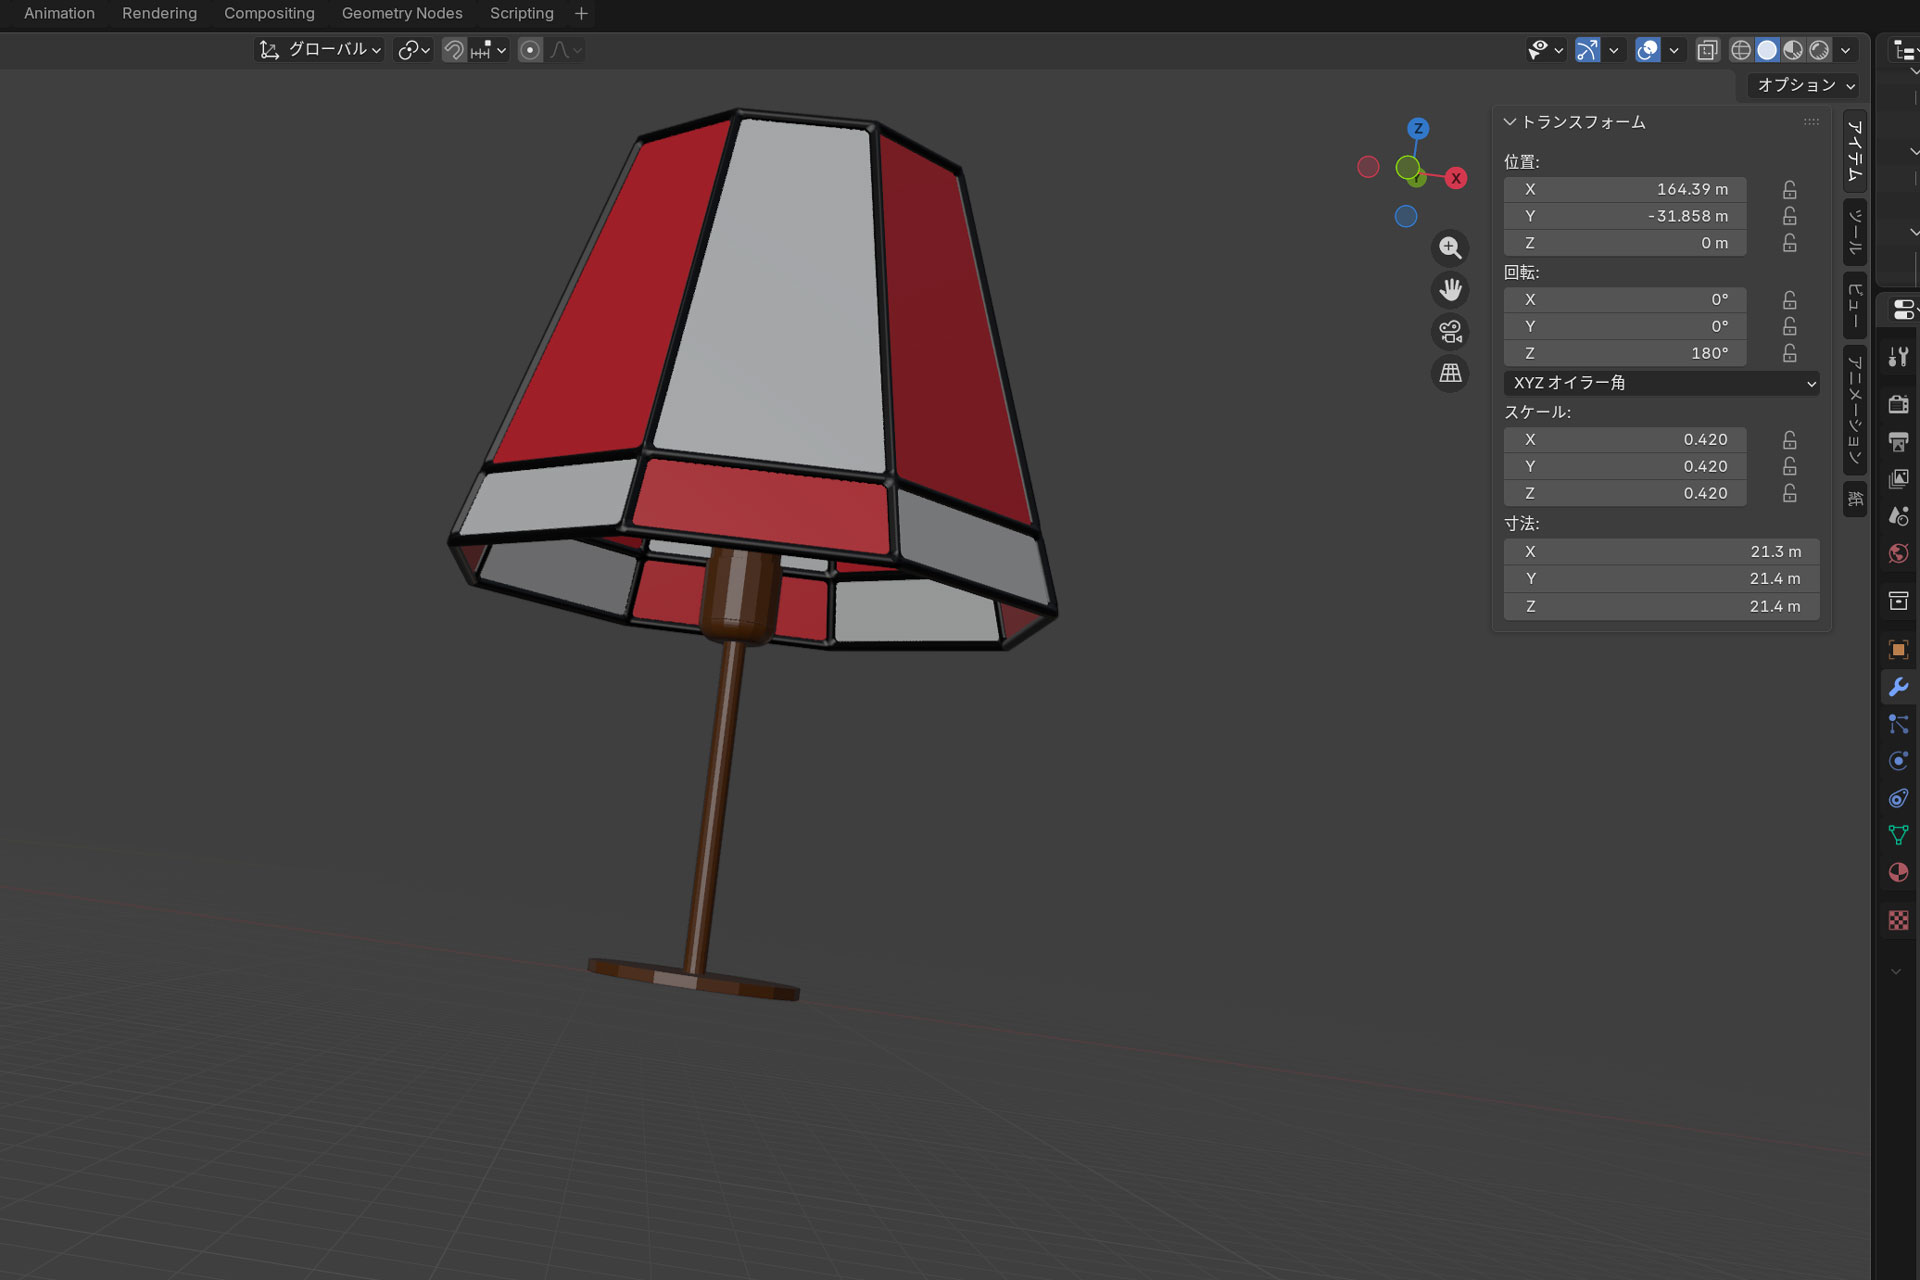The width and height of the screenshot is (1920, 1280).
Task: Open the グローバル orientation dropdown
Action: point(320,50)
